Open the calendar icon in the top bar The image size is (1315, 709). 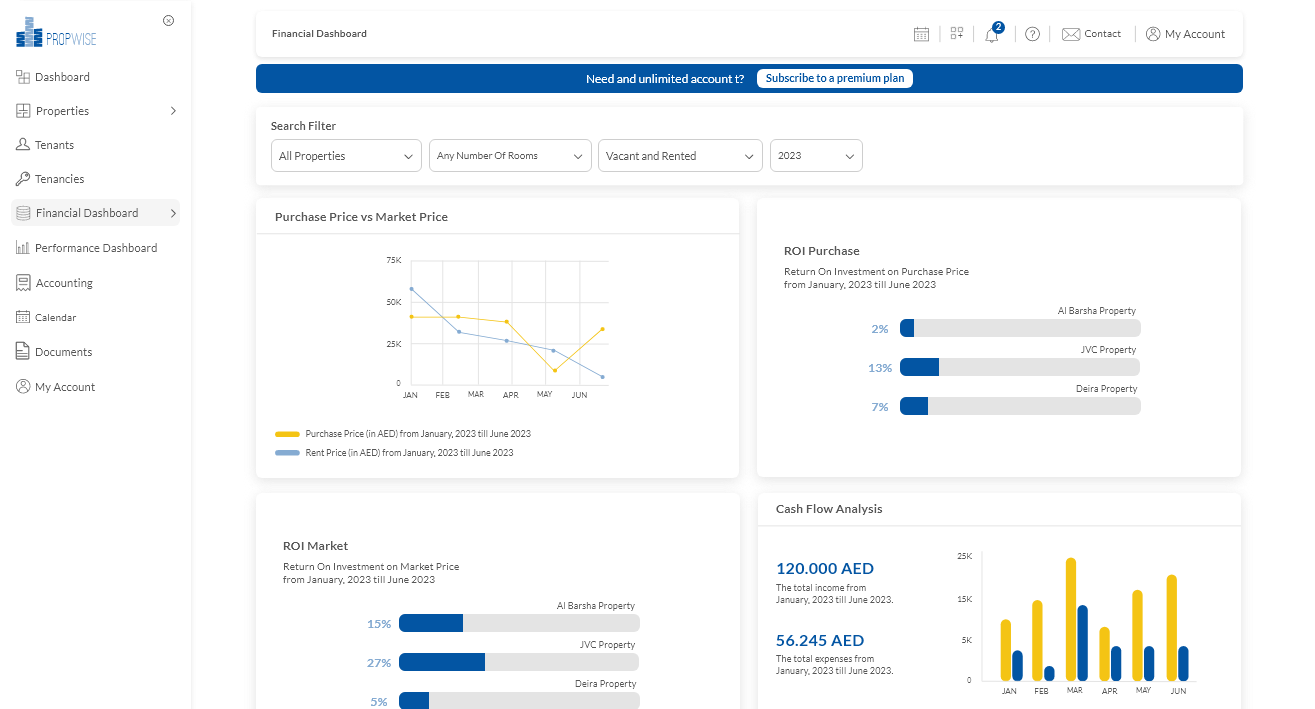click(x=921, y=33)
